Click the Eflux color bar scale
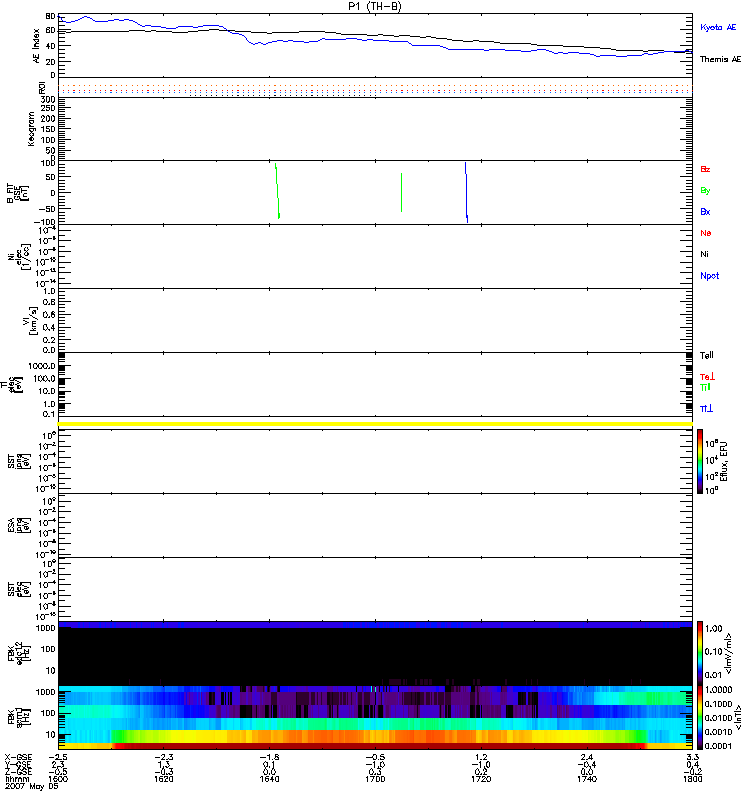Image resolution: width=750 pixels, height=800 pixels. pyautogui.click(x=700, y=461)
